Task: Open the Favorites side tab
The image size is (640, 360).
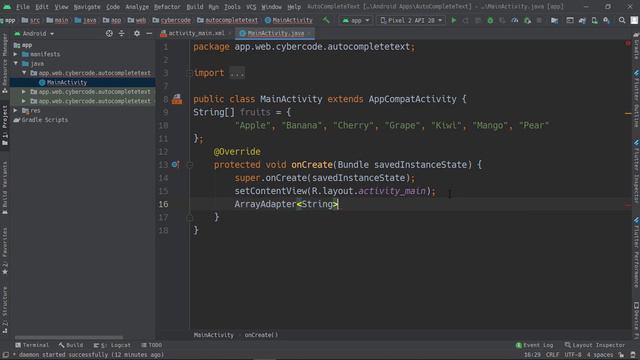Action: pyautogui.click(x=4, y=251)
